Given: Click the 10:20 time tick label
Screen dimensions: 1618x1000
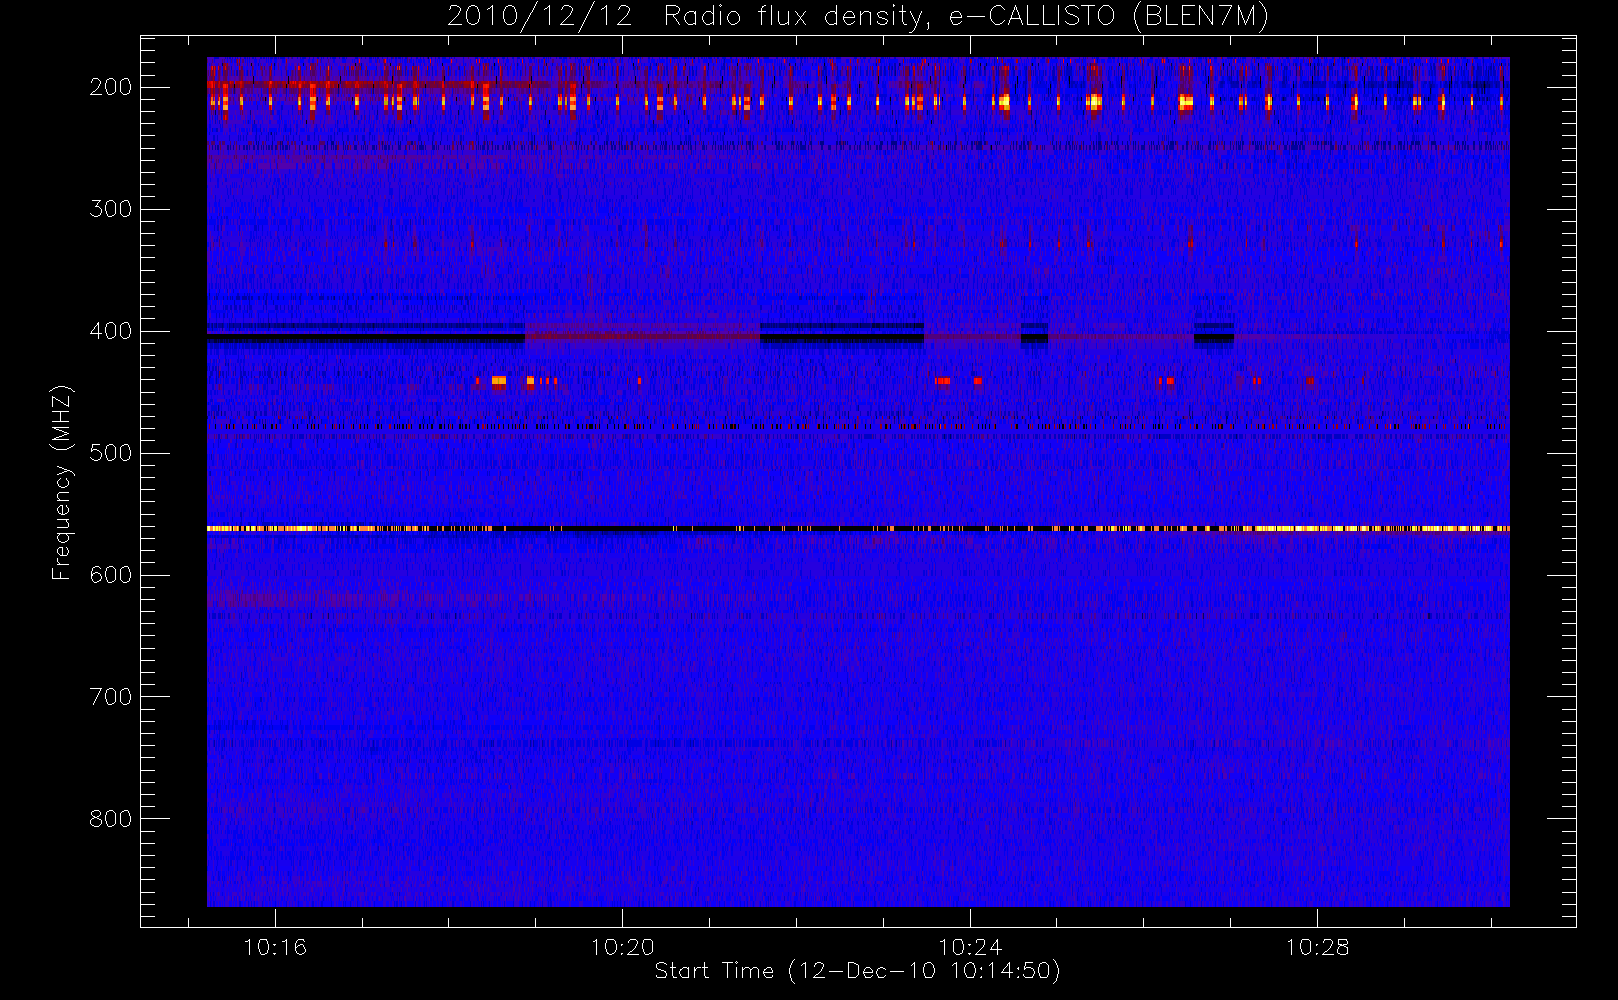Looking at the screenshot, I should (x=622, y=946).
